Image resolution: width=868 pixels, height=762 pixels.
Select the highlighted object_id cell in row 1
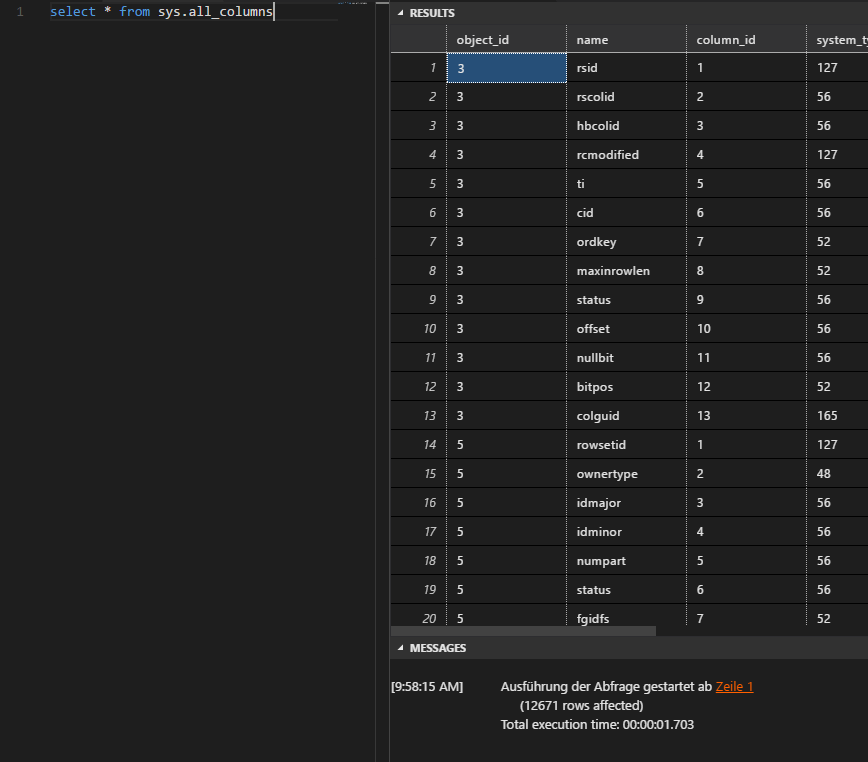click(x=505, y=67)
